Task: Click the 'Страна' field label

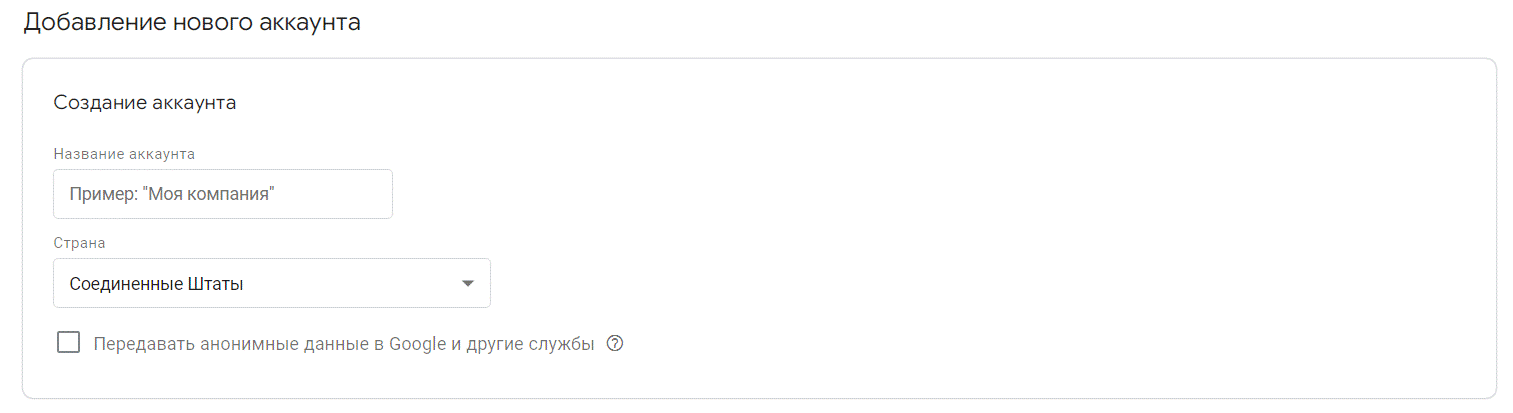Action: coord(79,243)
